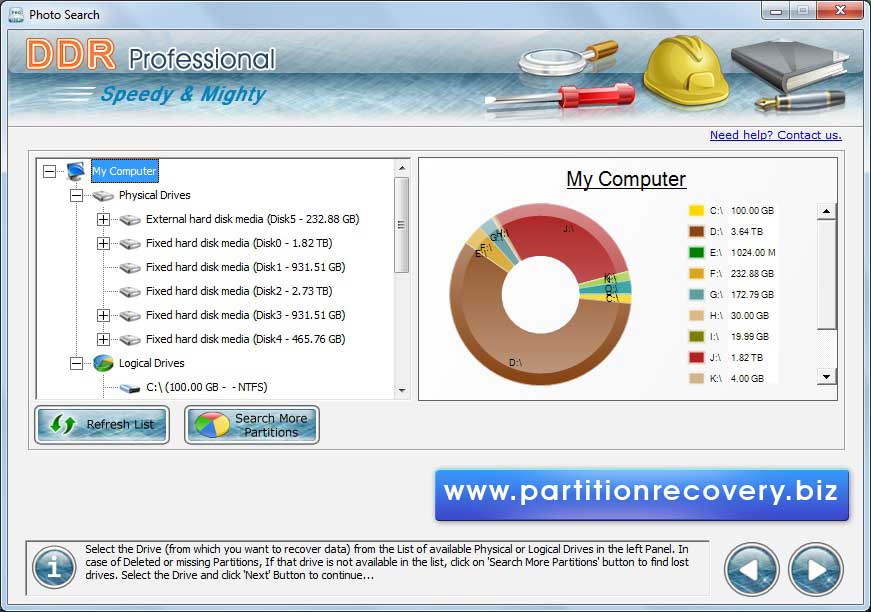
Task: Click the Disk4 drive icon
Action: point(130,339)
